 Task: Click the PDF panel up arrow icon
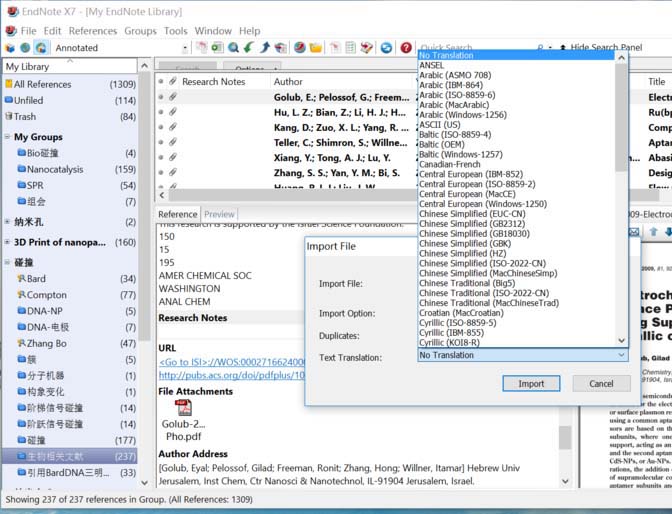pos(653,232)
